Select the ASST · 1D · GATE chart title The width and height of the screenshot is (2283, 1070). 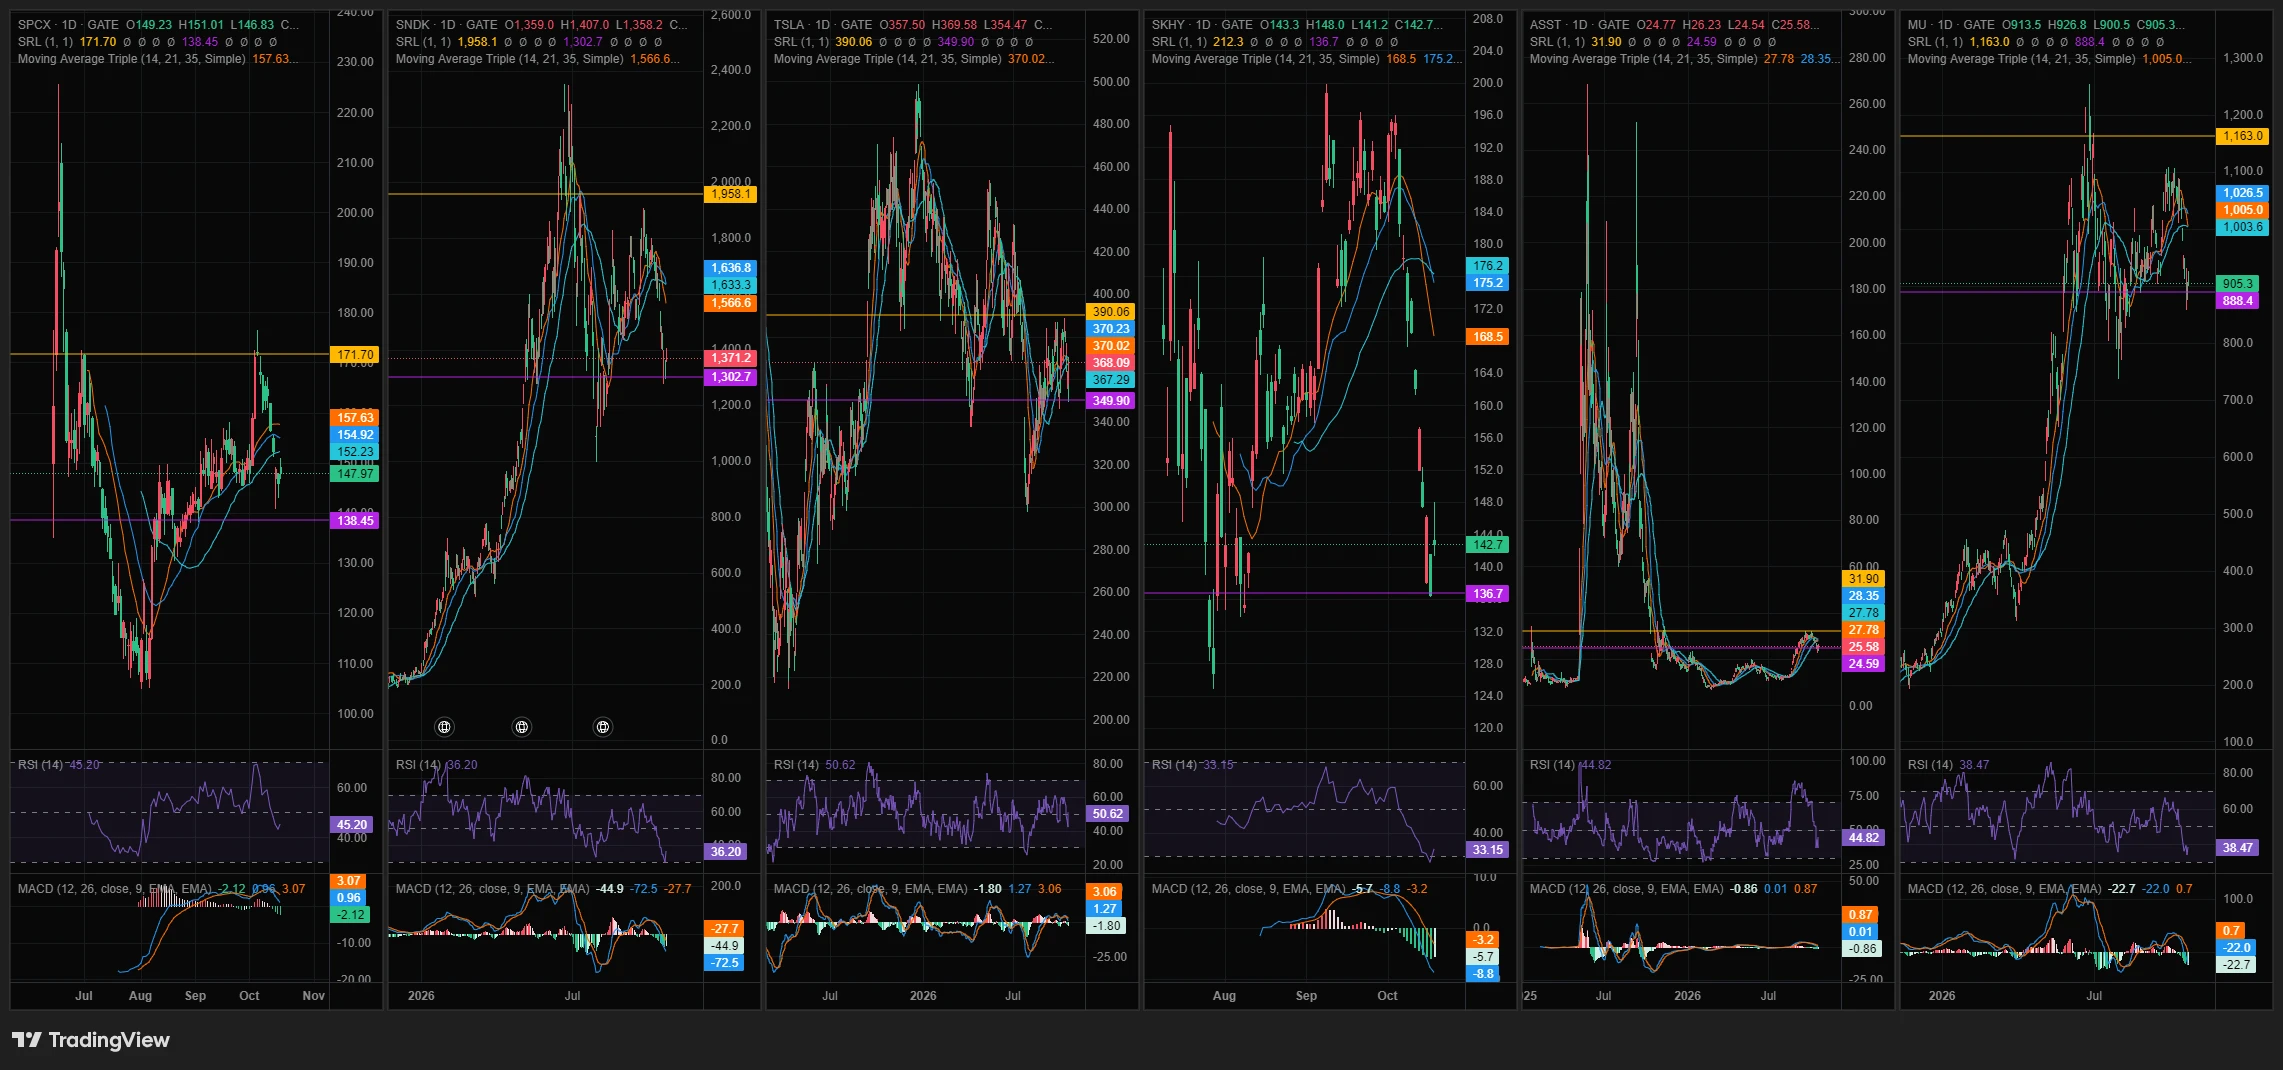point(1580,25)
